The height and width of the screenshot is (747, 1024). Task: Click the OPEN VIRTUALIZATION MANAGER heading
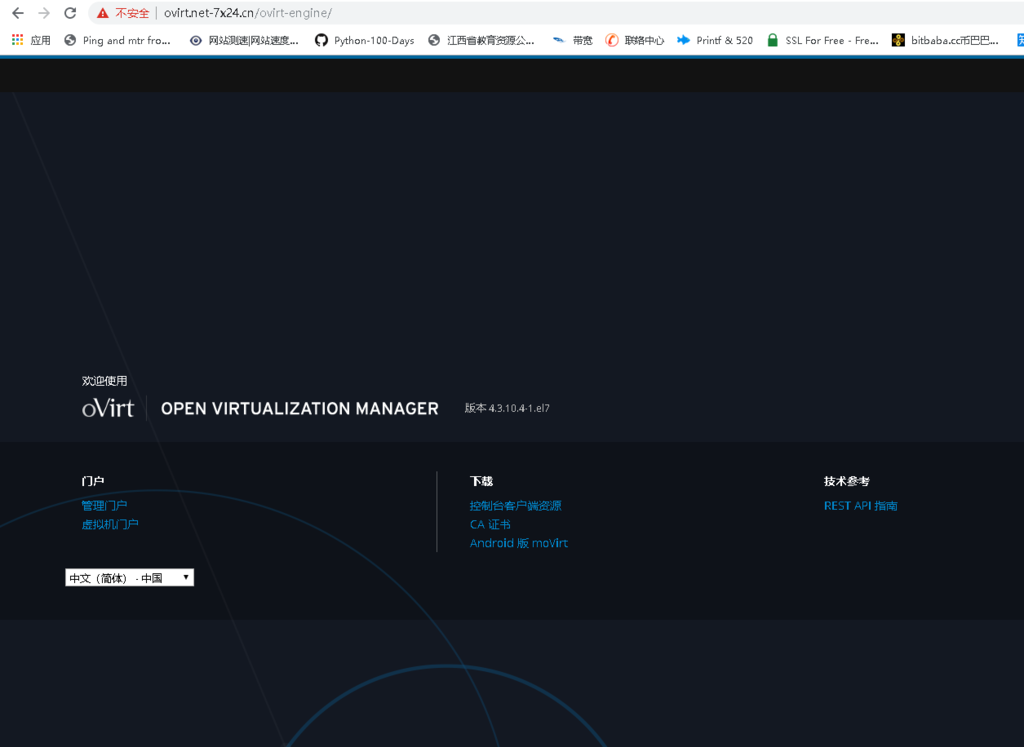[300, 409]
